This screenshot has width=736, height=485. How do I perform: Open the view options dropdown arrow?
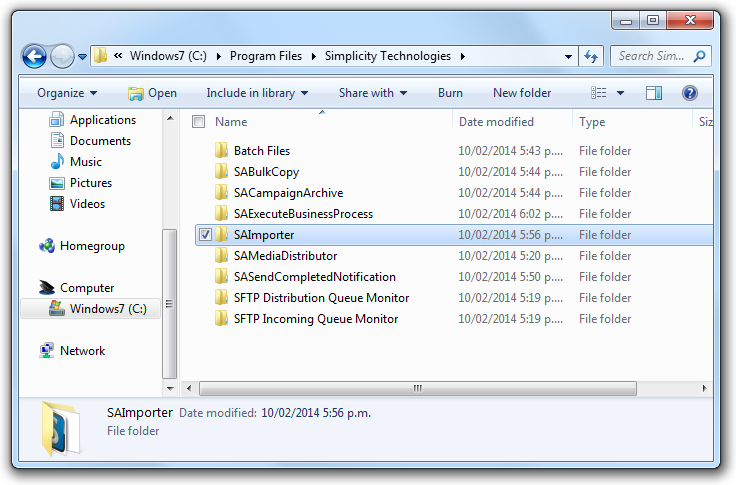click(620, 93)
